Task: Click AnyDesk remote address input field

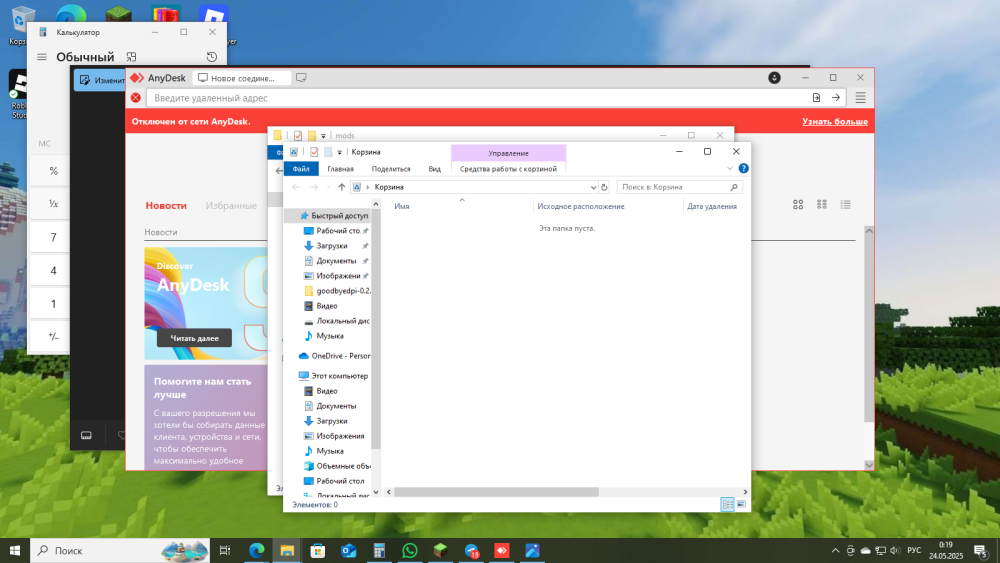Action: (478, 98)
